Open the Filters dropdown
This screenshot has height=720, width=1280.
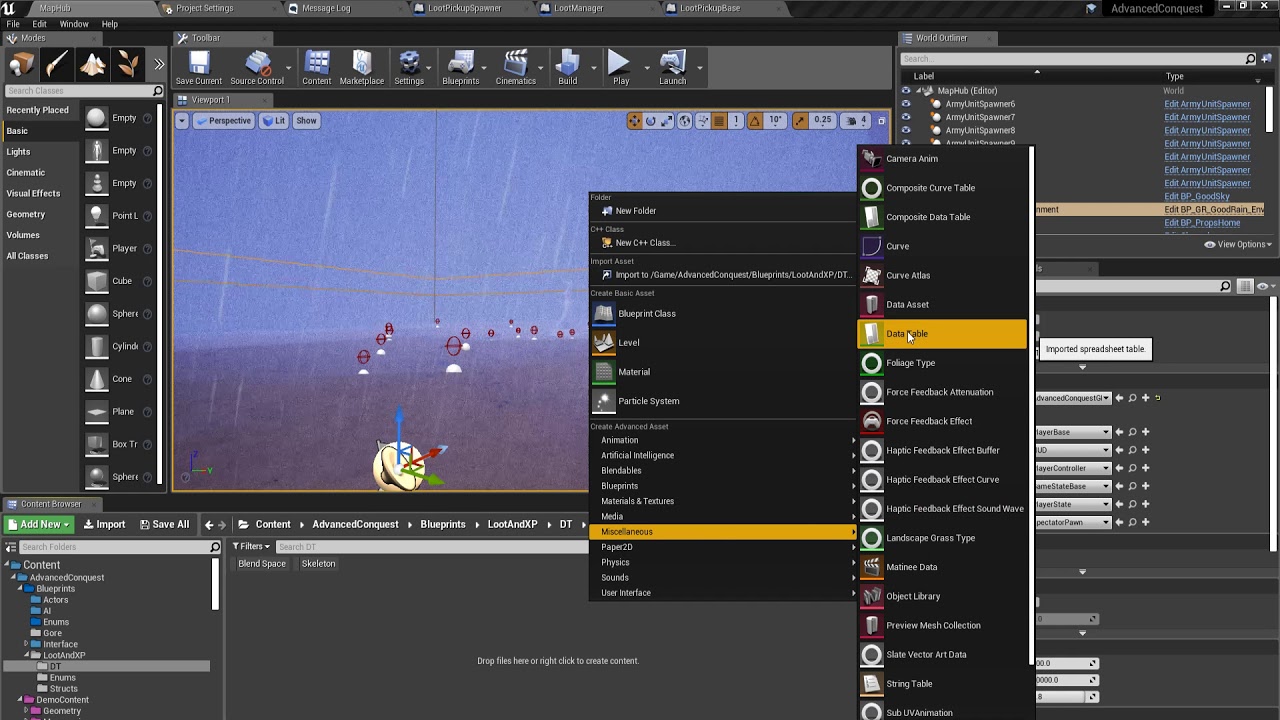click(251, 546)
